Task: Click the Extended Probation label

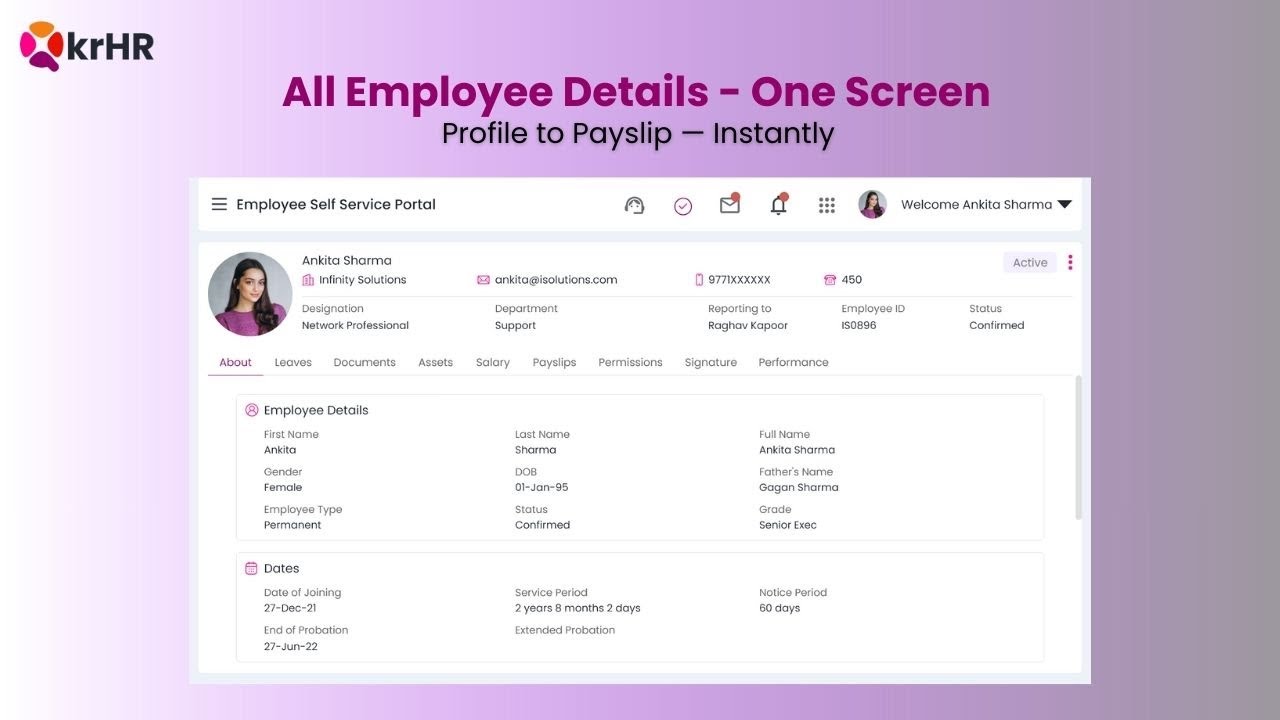Action: point(565,630)
